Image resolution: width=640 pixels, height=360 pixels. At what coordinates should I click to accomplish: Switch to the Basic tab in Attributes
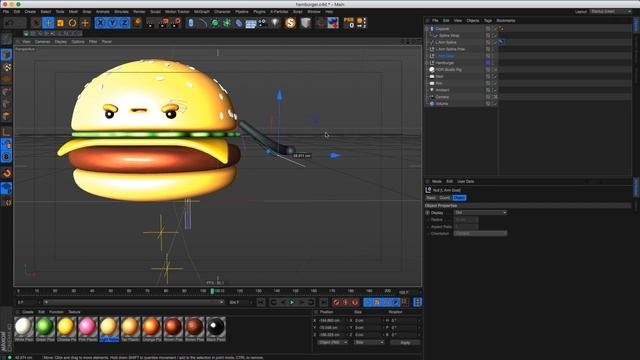431,198
